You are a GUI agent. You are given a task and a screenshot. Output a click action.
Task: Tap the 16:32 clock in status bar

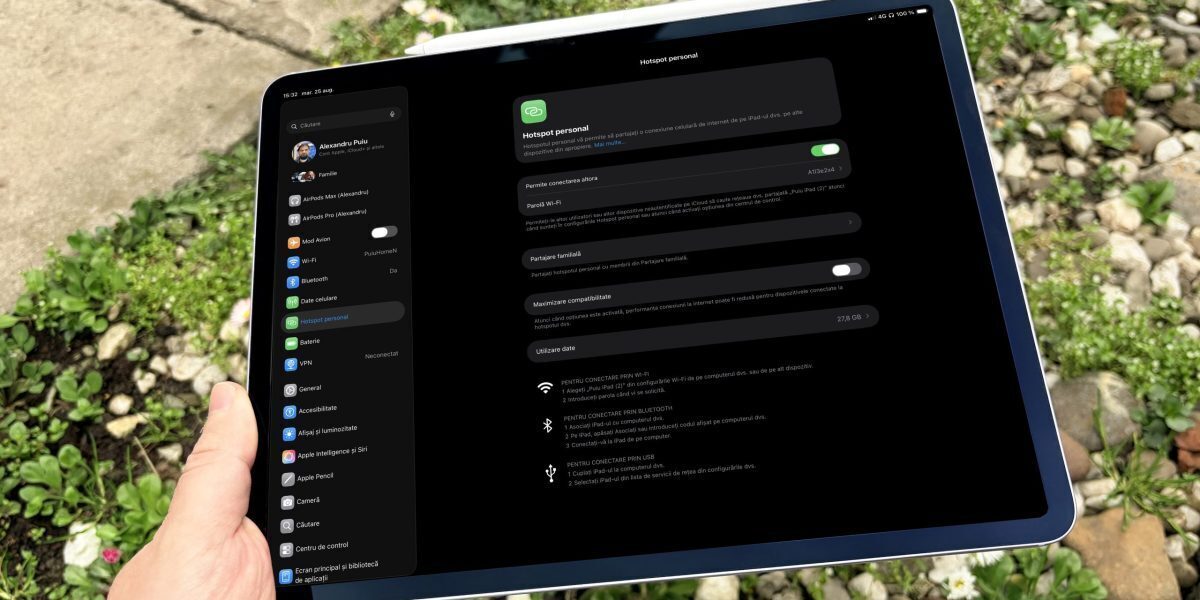(290, 95)
